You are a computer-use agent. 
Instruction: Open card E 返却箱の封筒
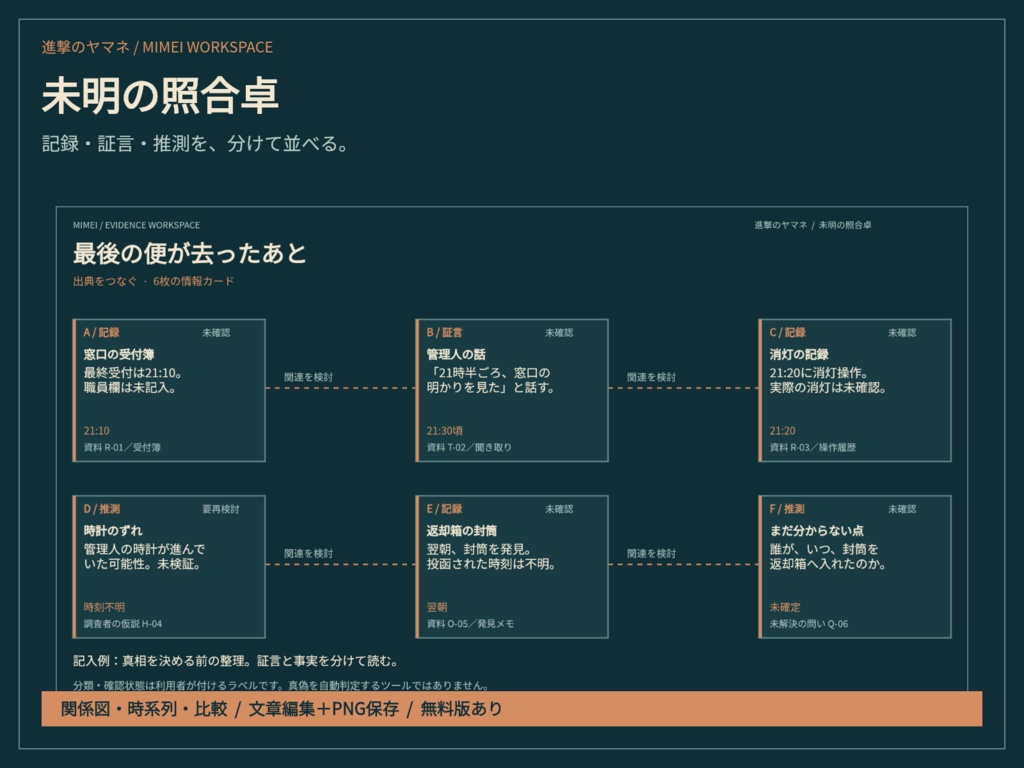click(512, 567)
